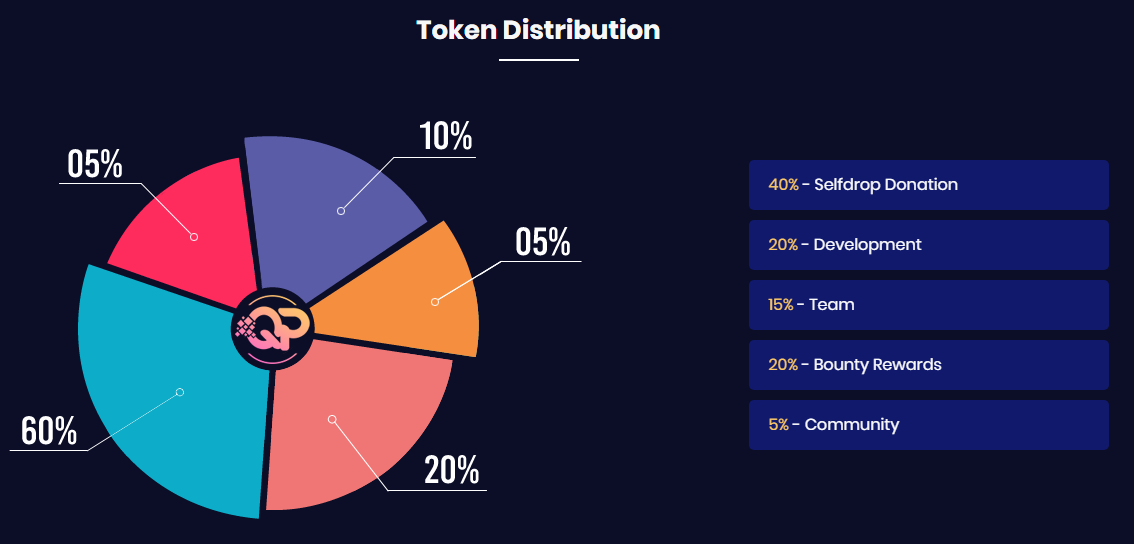1134x544 pixels.
Task: Click the marker dot in the orange slice
Action: click(435, 302)
